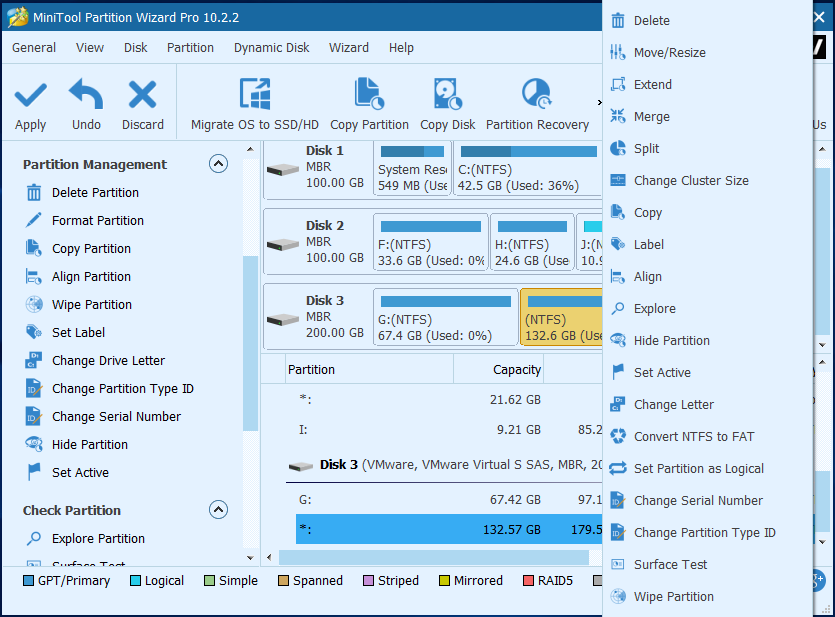835x617 pixels.
Task: Select the H:(NTFS) partition block
Action: 532,243
